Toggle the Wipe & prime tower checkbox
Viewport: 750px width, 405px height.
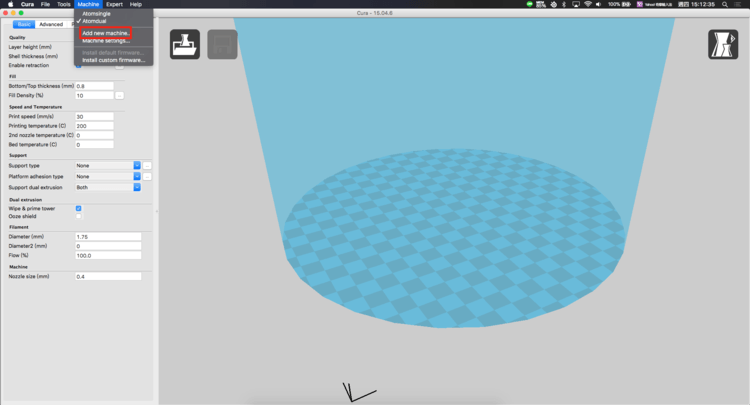tap(78, 208)
